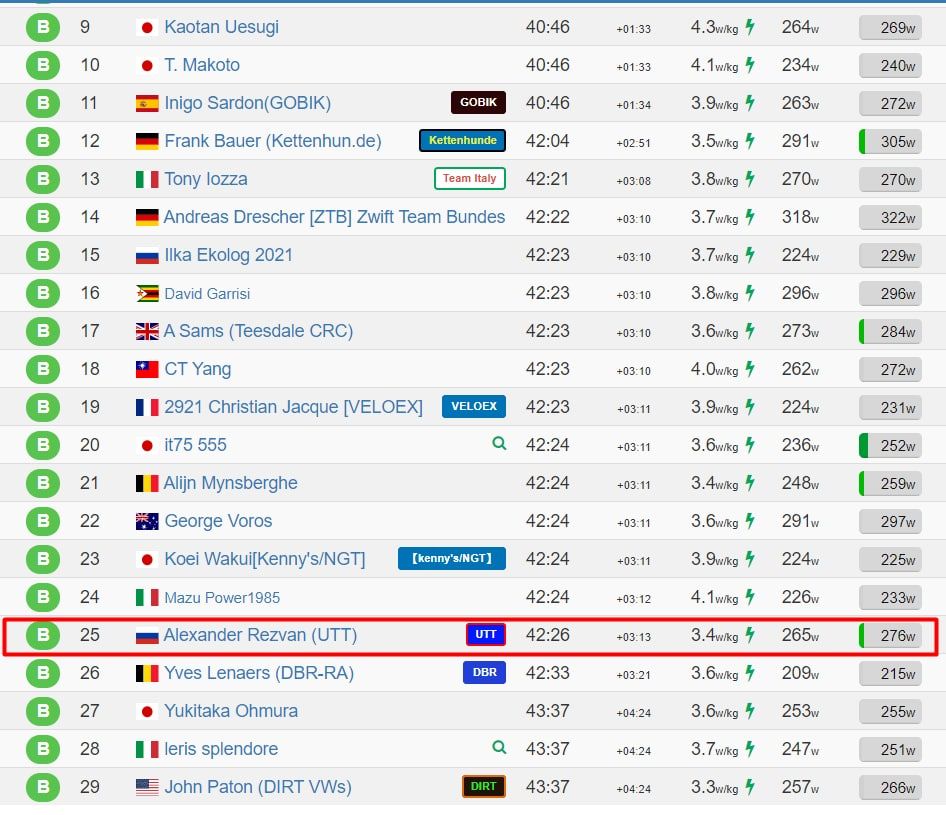The image size is (946, 815).
Task: Open 2921 Christian Jacque [VELOEX] profile
Action: [293, 407]
